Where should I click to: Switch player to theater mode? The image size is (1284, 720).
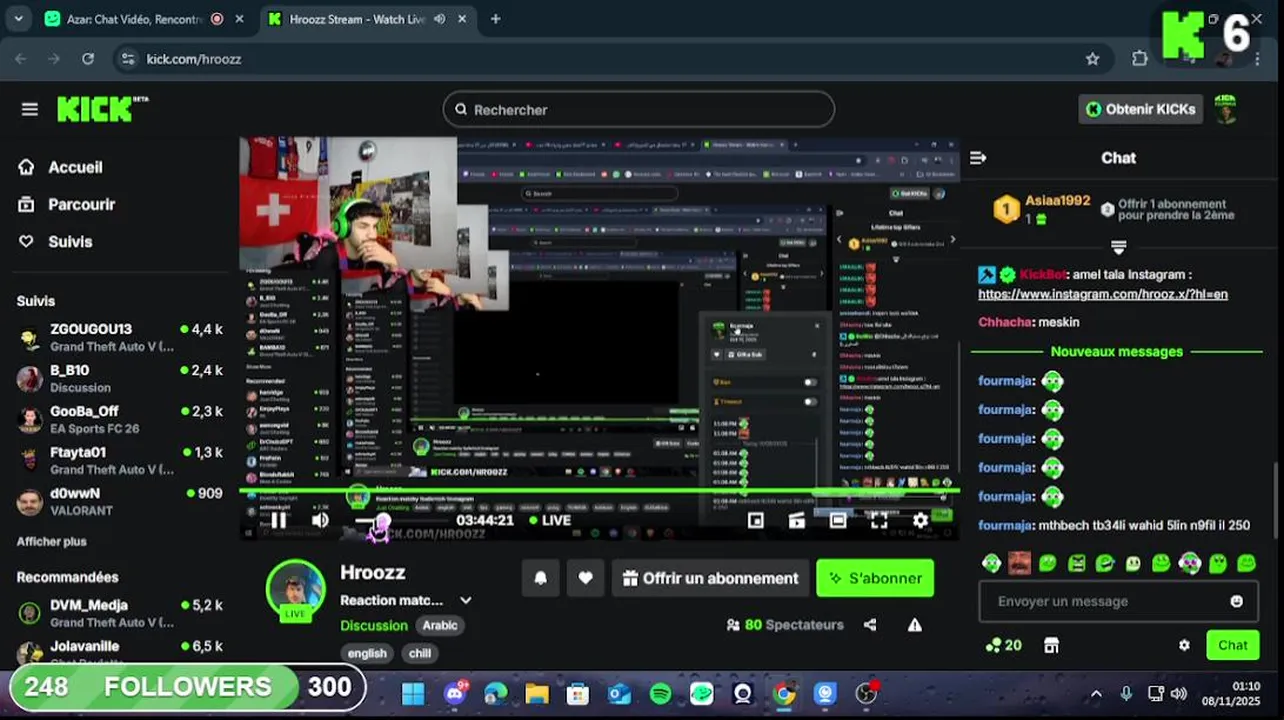[x=838, y=520]
